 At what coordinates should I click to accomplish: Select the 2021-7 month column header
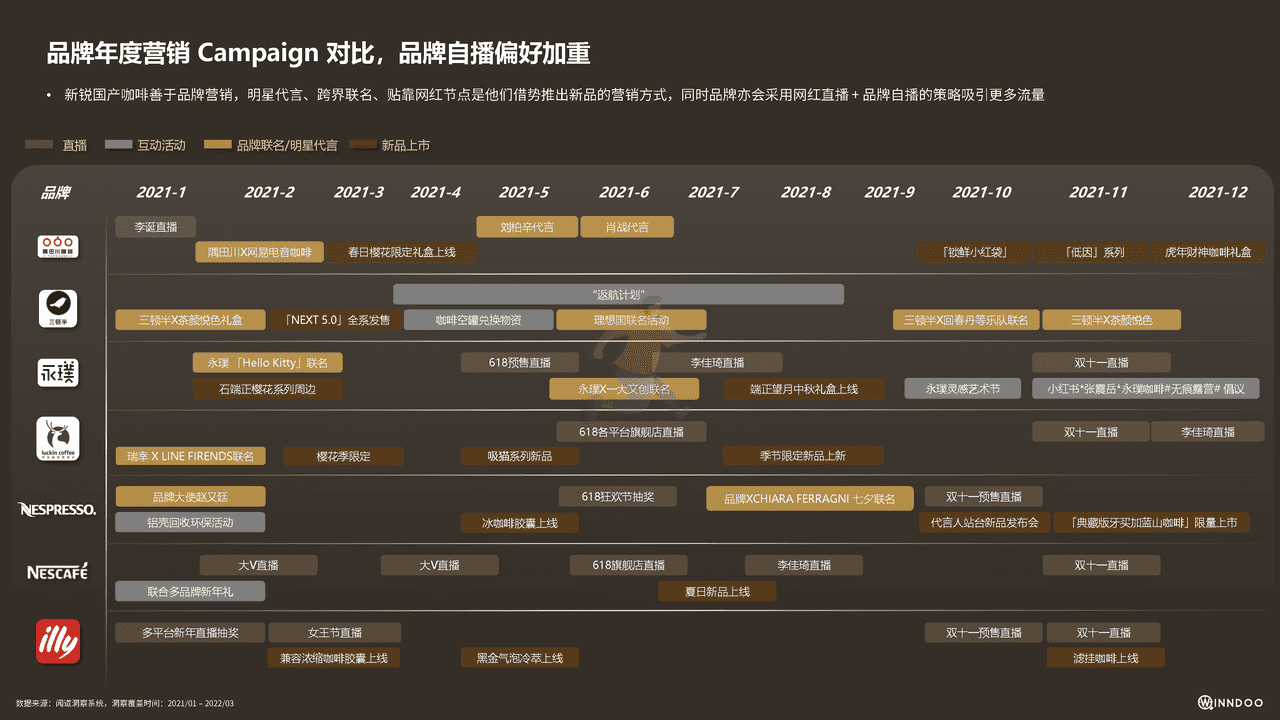(714, 192)
